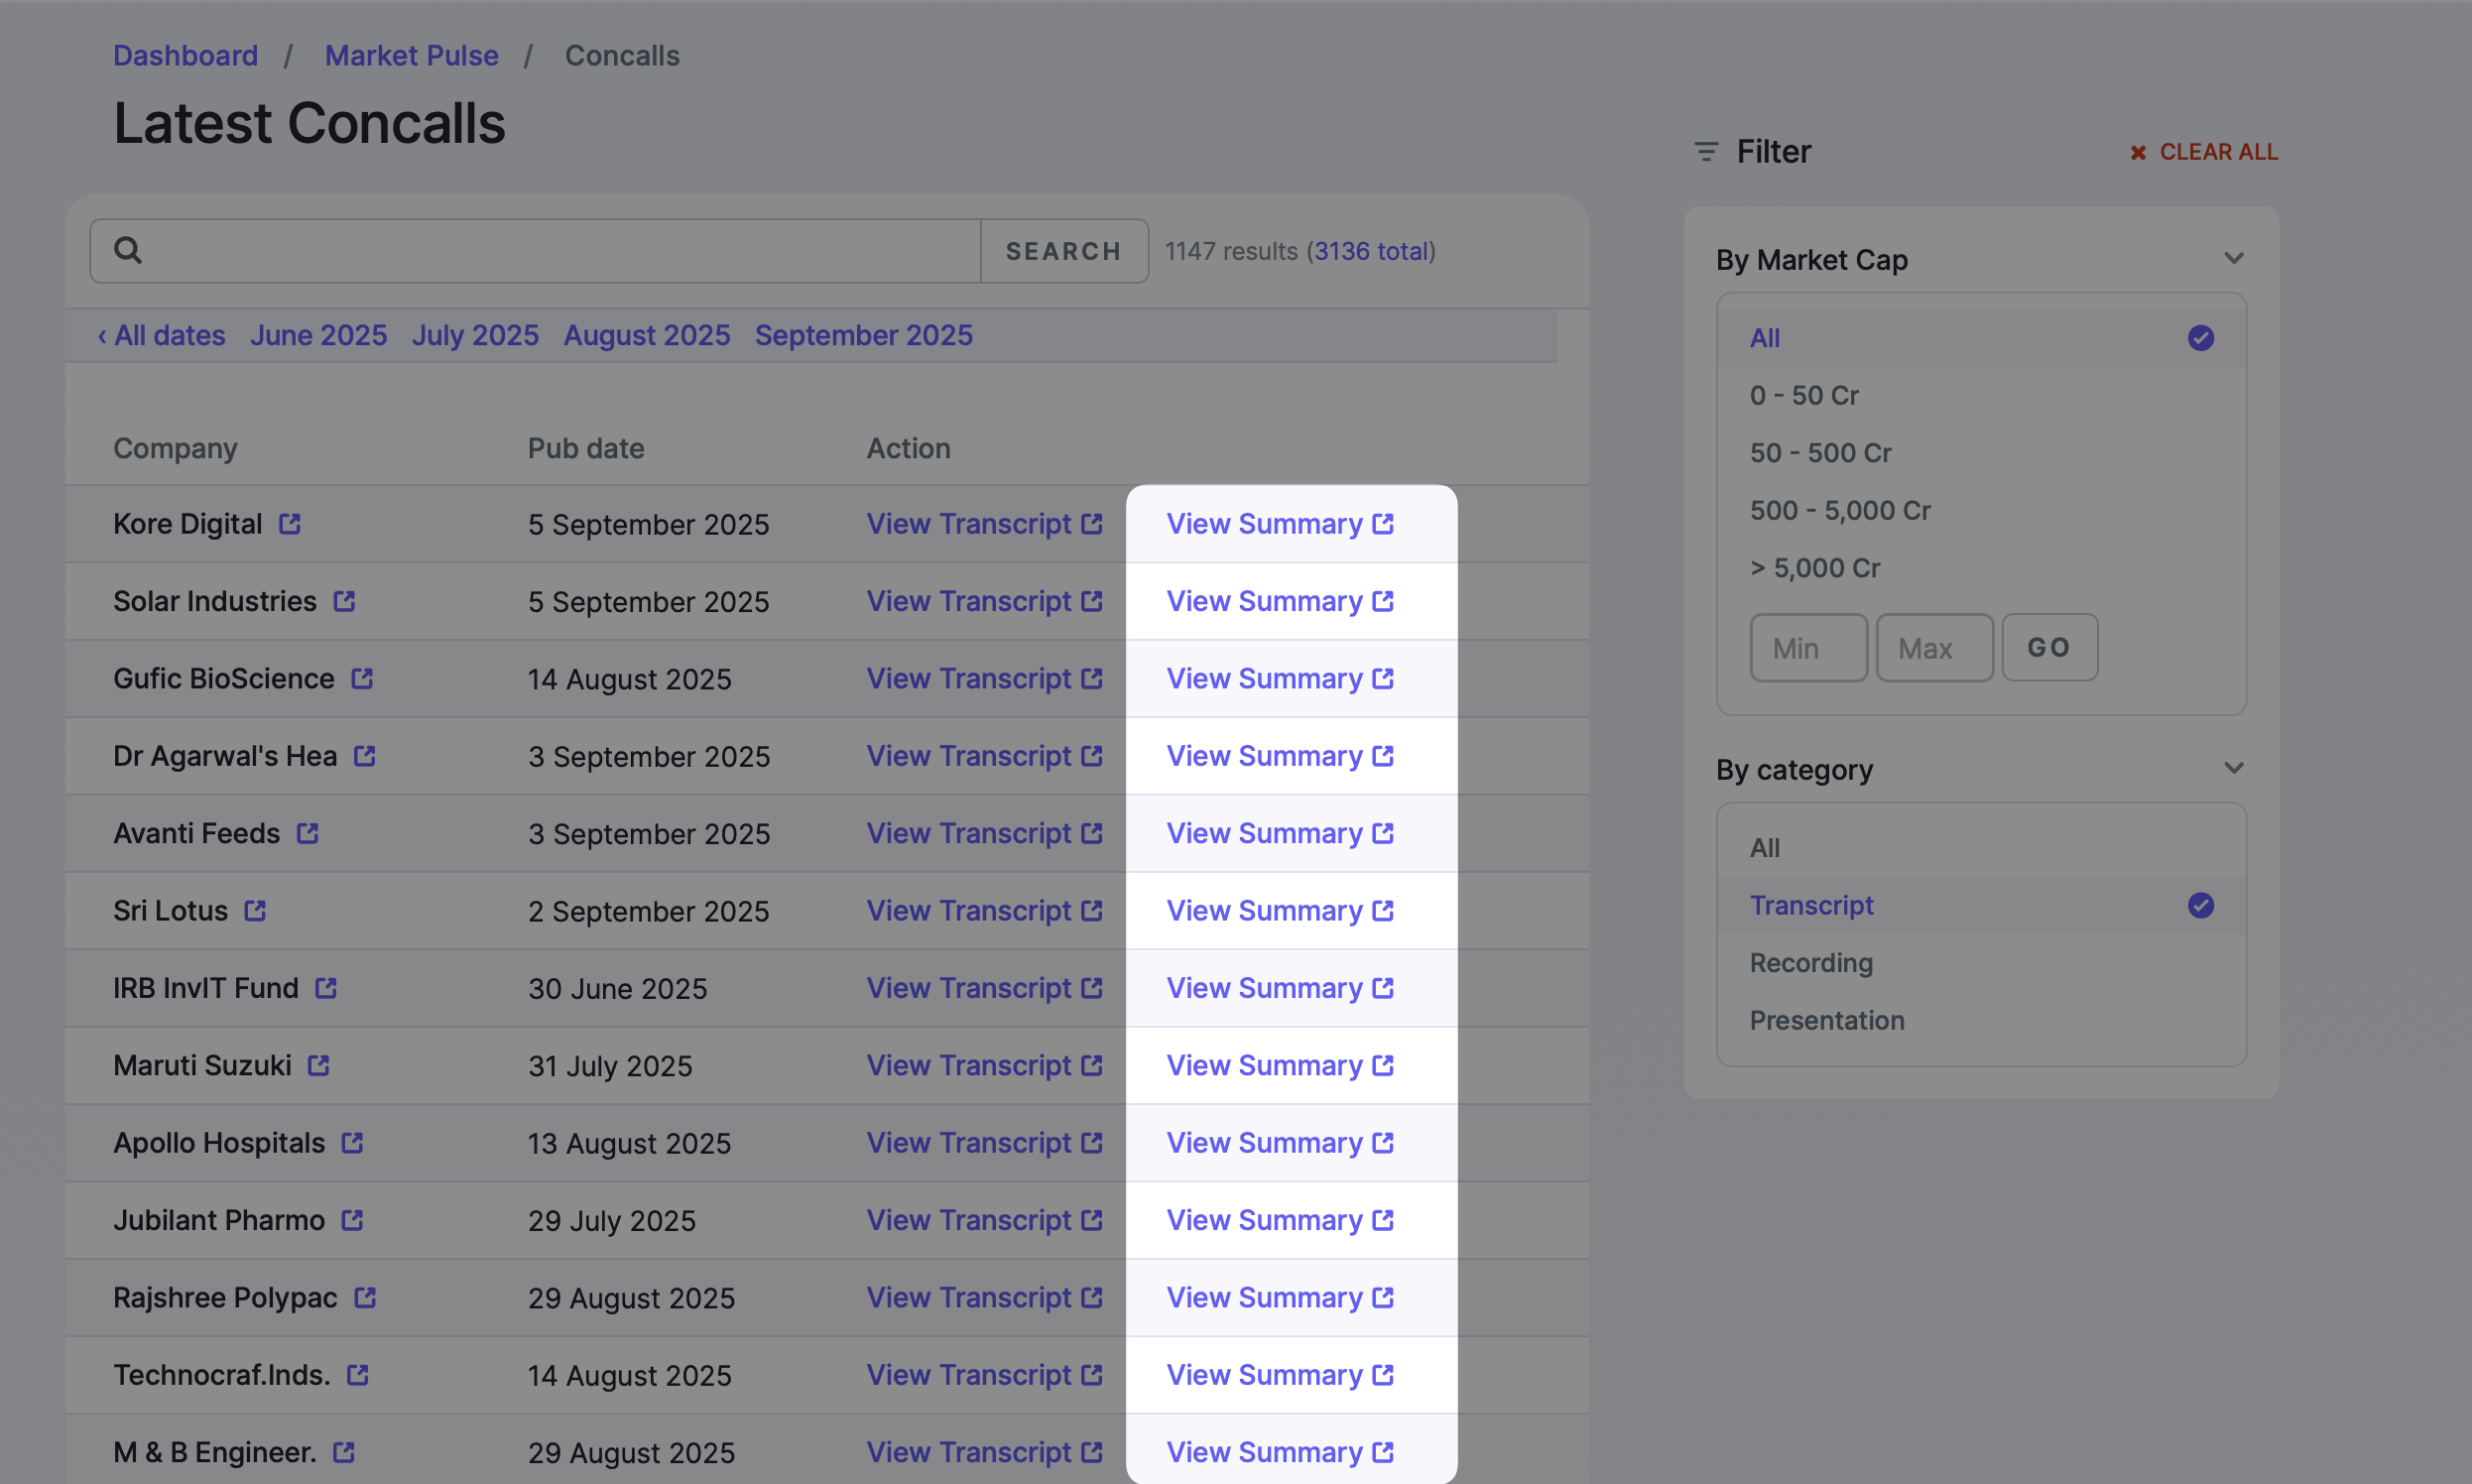This screenshot has height=1484, width=2472.
Task: Select Recording category filter
Action: tap(1981, 963)
